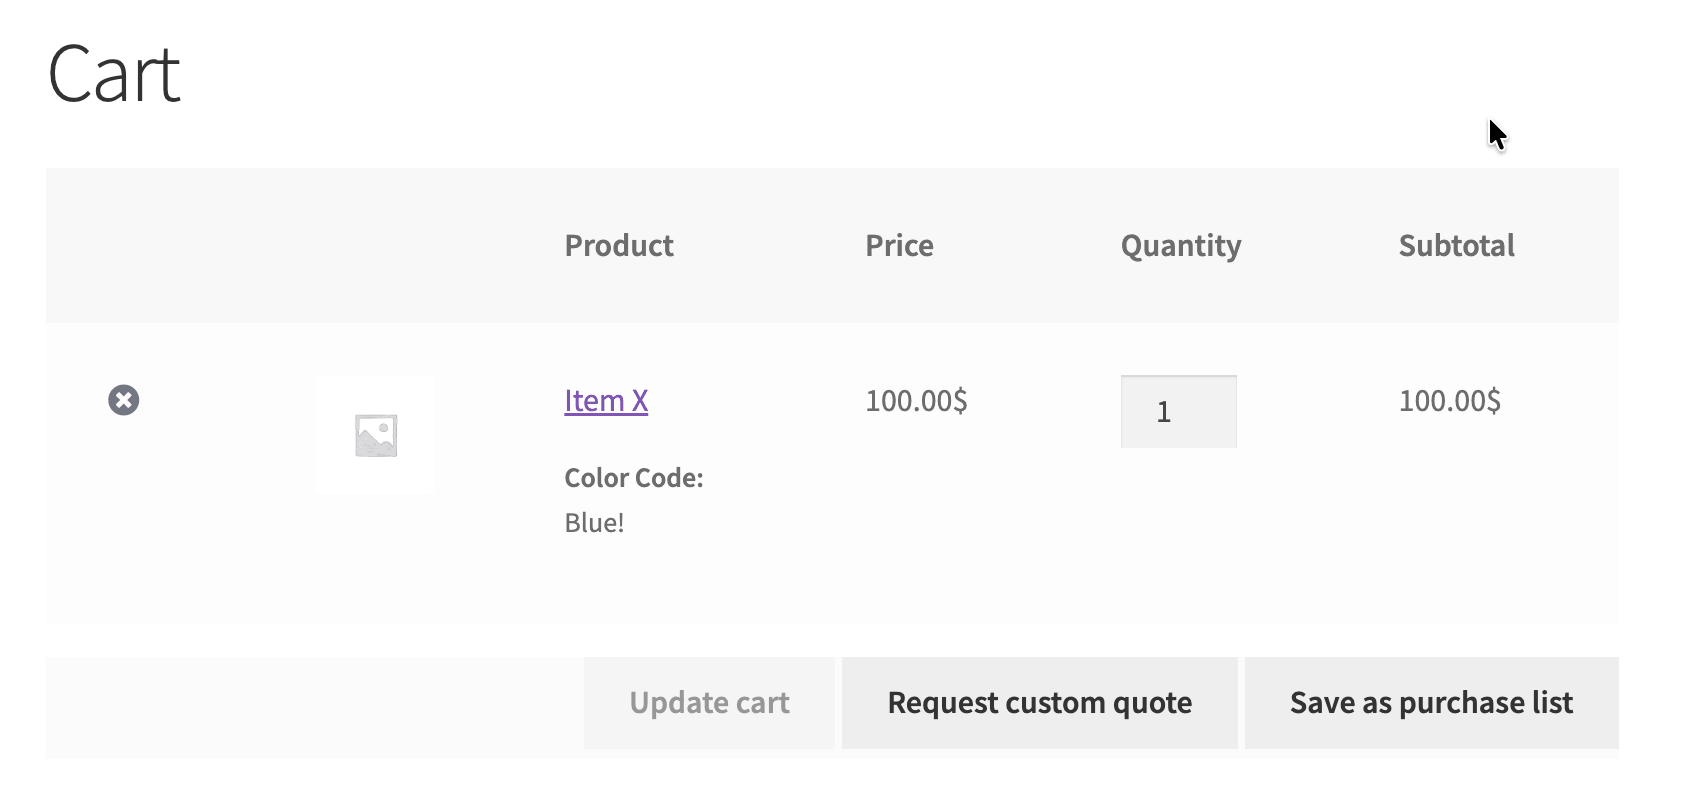Click the Cart page heading

[114, 74]
